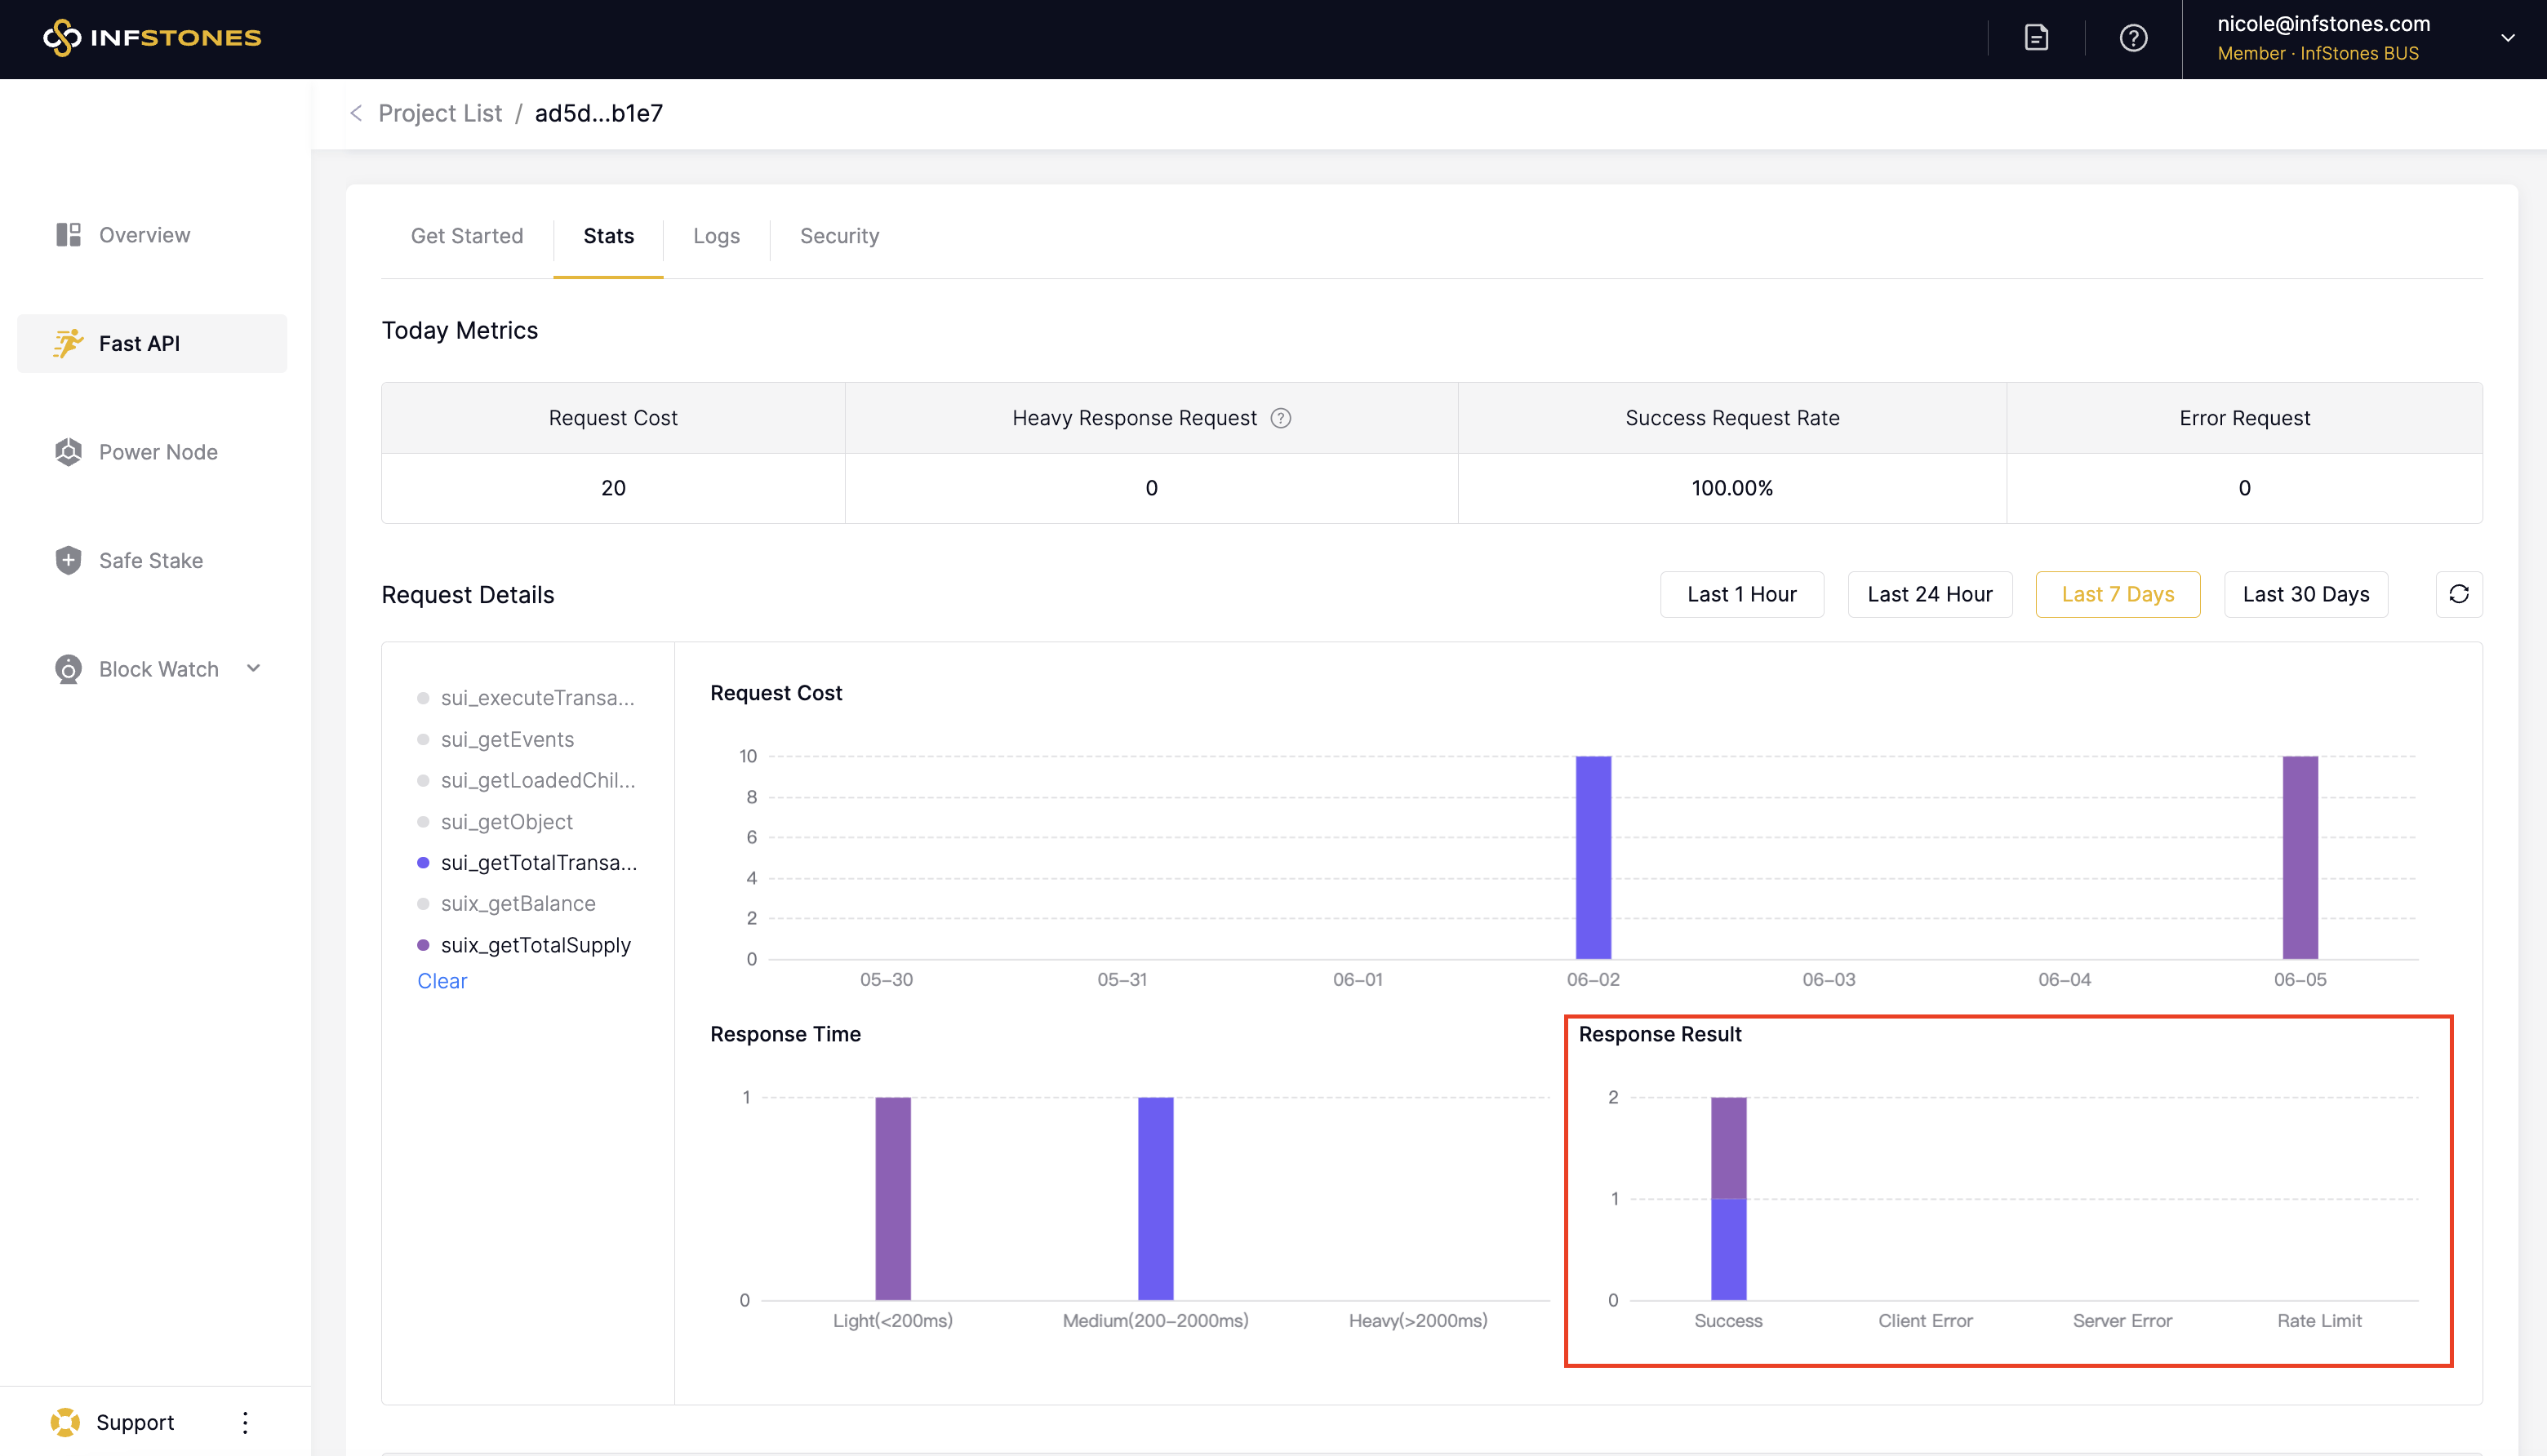Open Overview in the sidebar
2547x1456 pixels.
point(144,235)
